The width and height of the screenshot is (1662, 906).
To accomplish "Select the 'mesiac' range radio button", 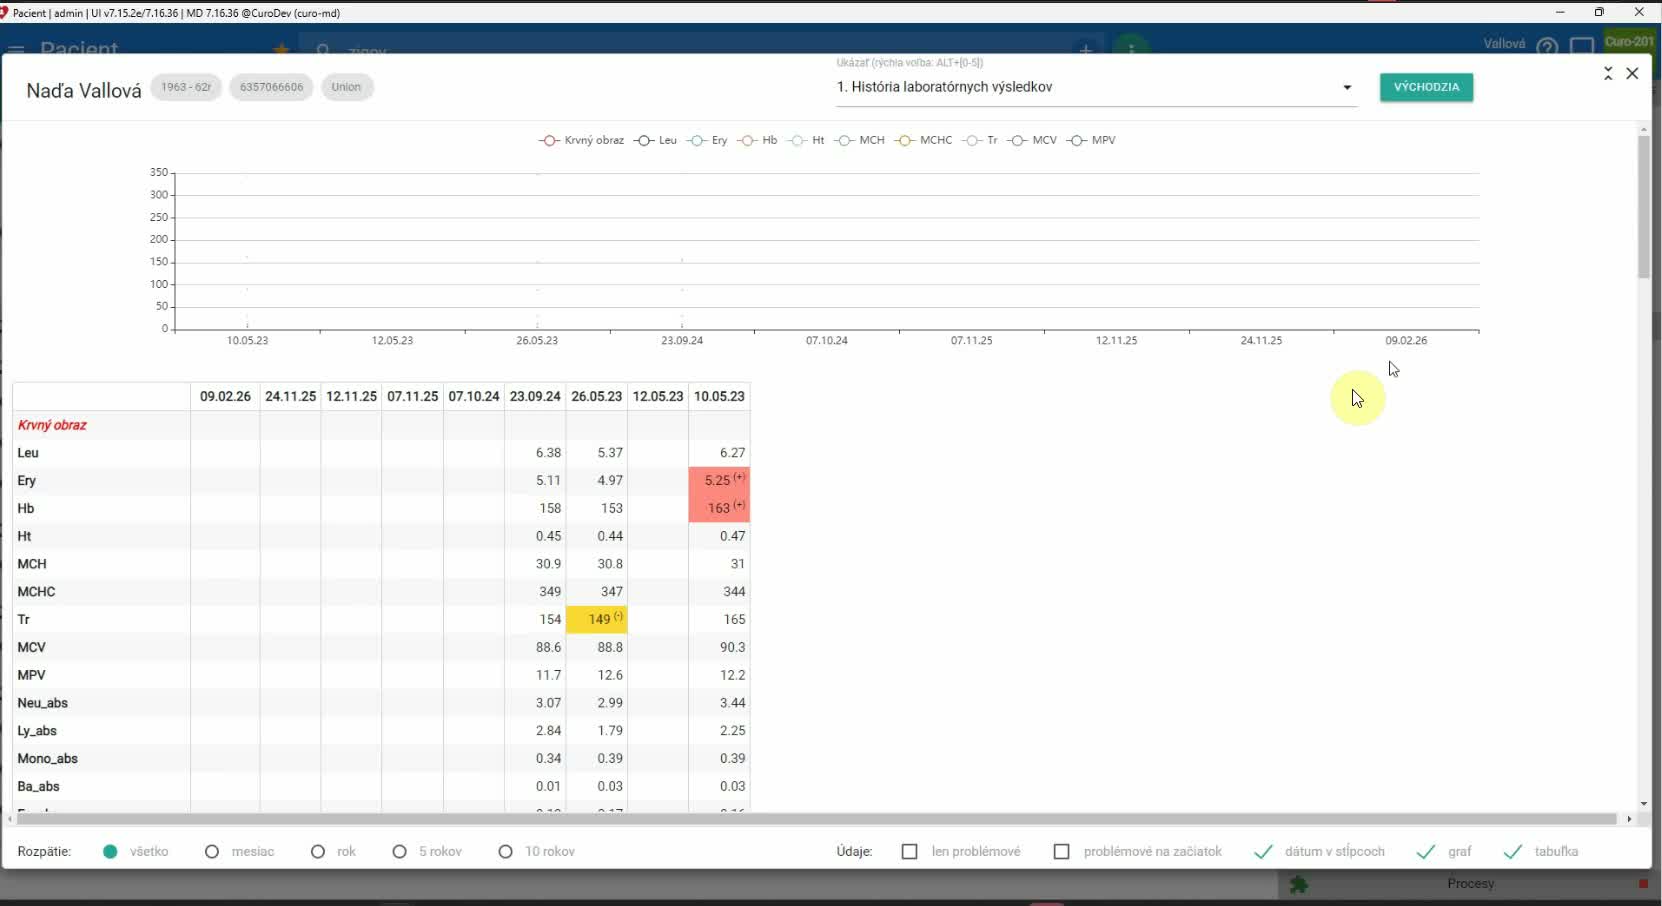I will coord(212,852).
